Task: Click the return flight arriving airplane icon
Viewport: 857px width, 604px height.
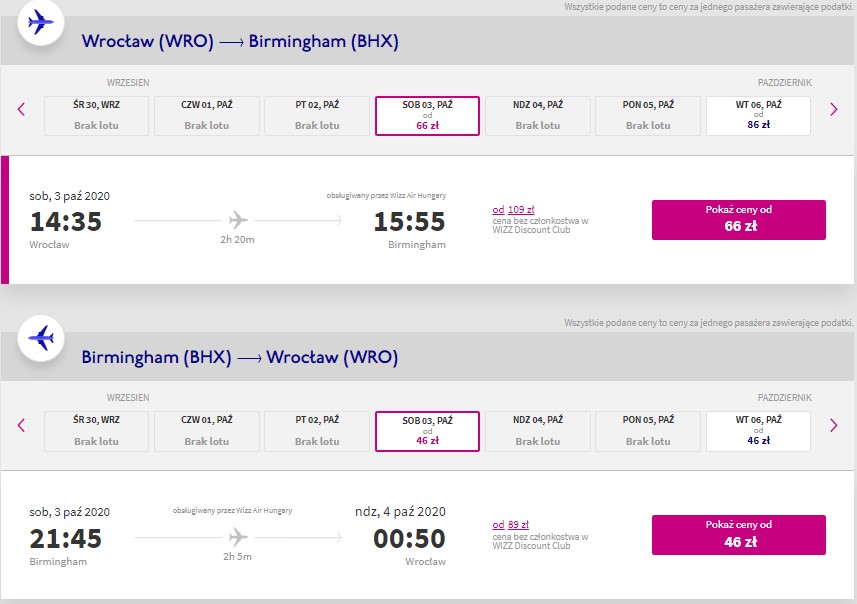Action: 41,338
